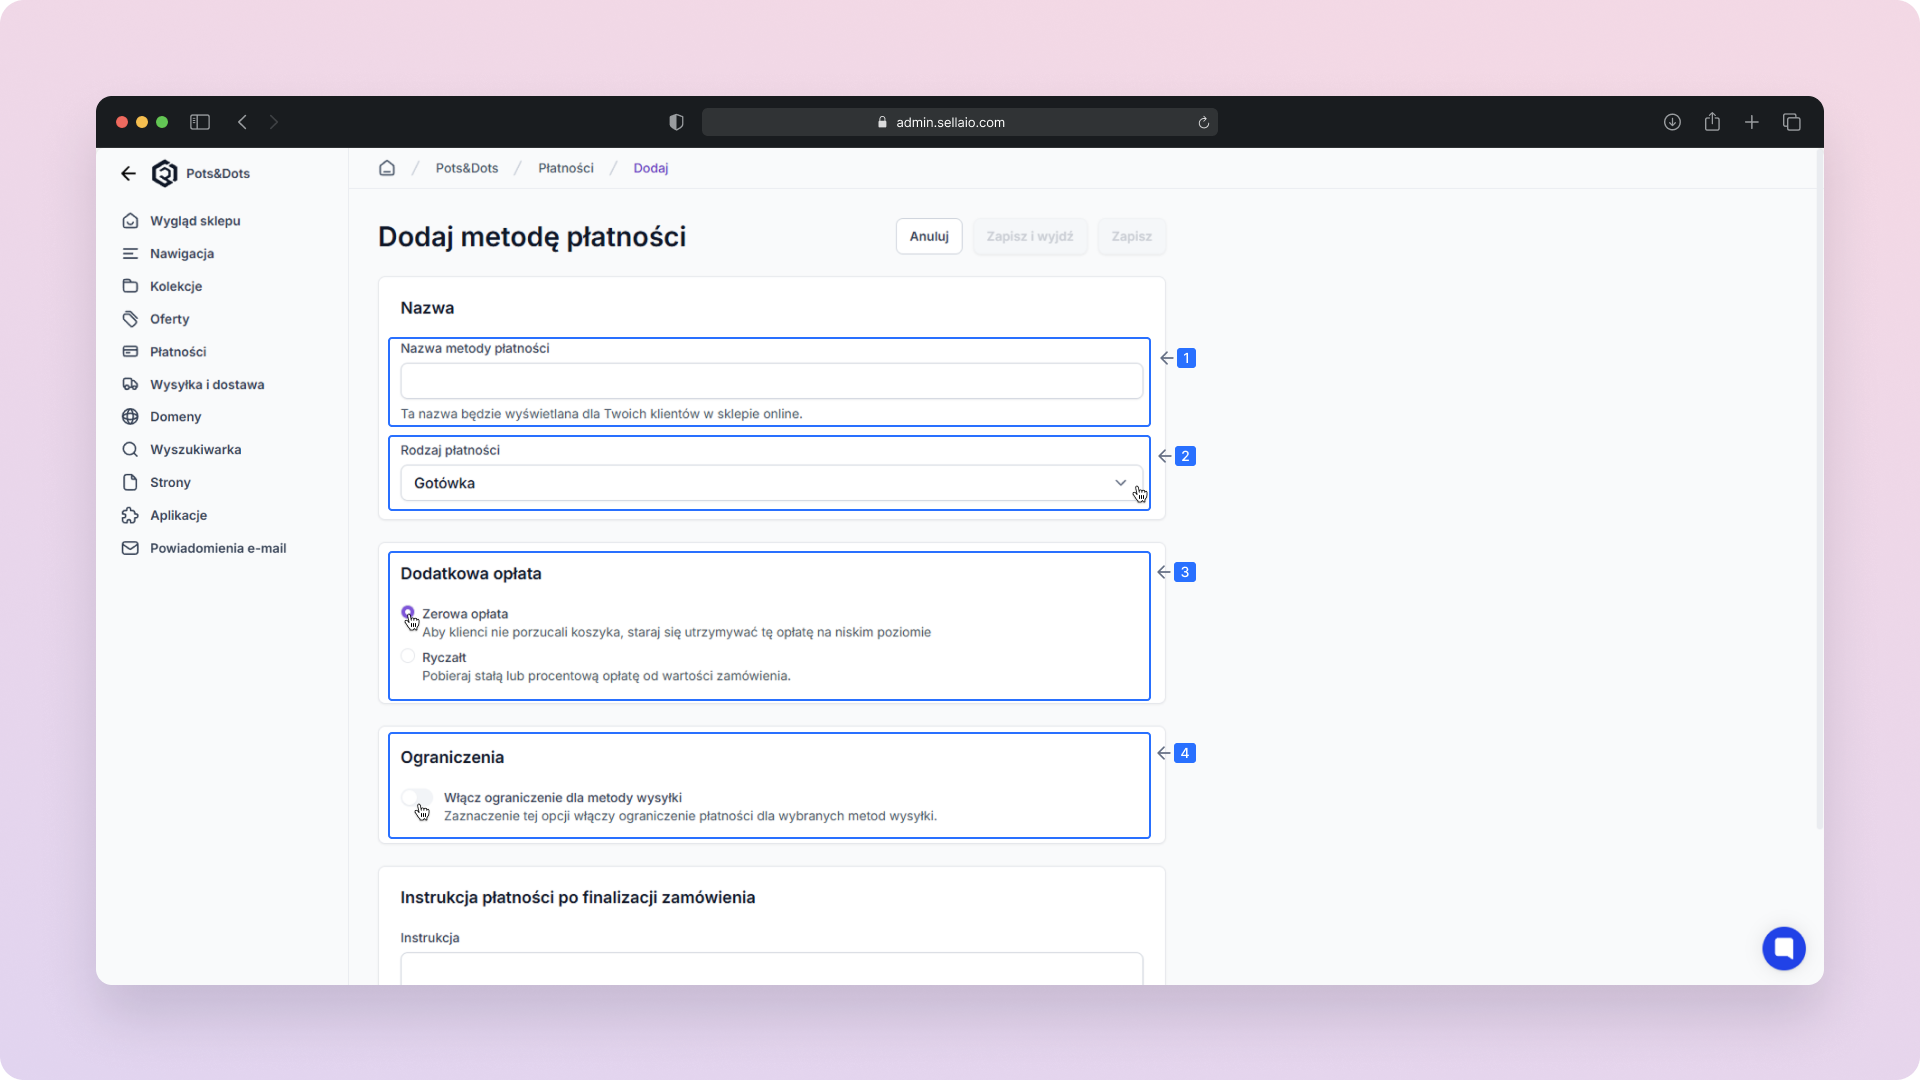Open Powiadomienia e-mail in the sidebar

click(x=218, y=548)
